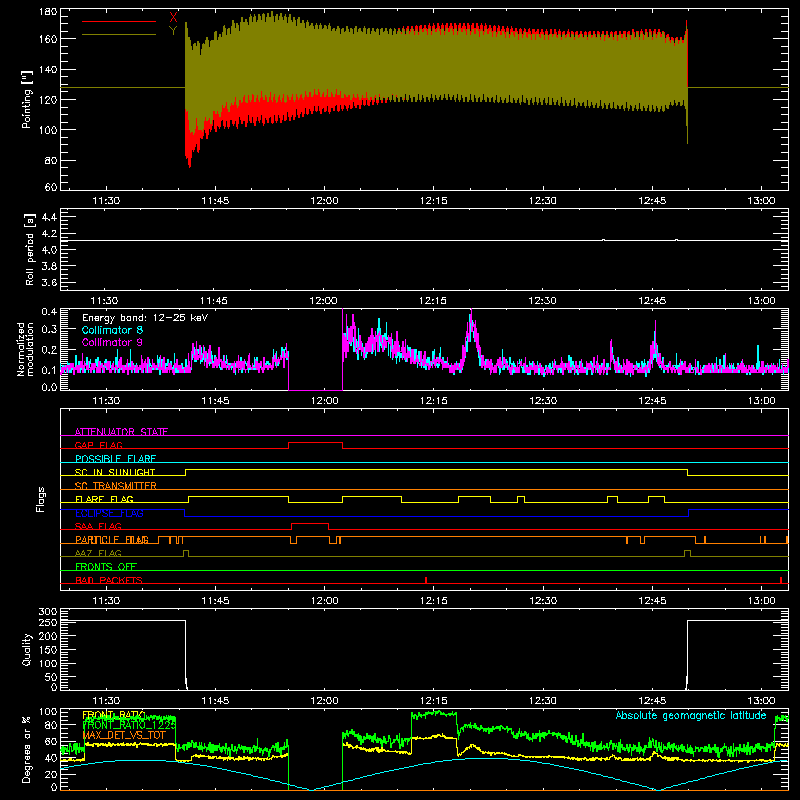
Task: Click the ECLIPSE_FLAG label
Action: click(109, 513)
